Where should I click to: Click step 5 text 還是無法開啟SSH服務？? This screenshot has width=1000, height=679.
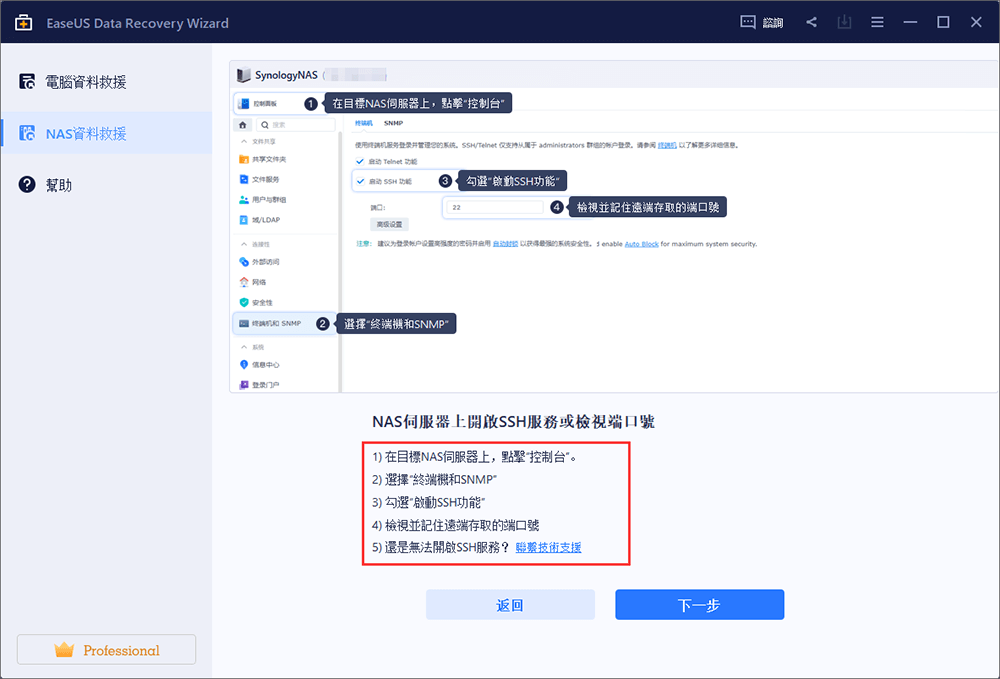pyautogui.click(x=441, y=548)
